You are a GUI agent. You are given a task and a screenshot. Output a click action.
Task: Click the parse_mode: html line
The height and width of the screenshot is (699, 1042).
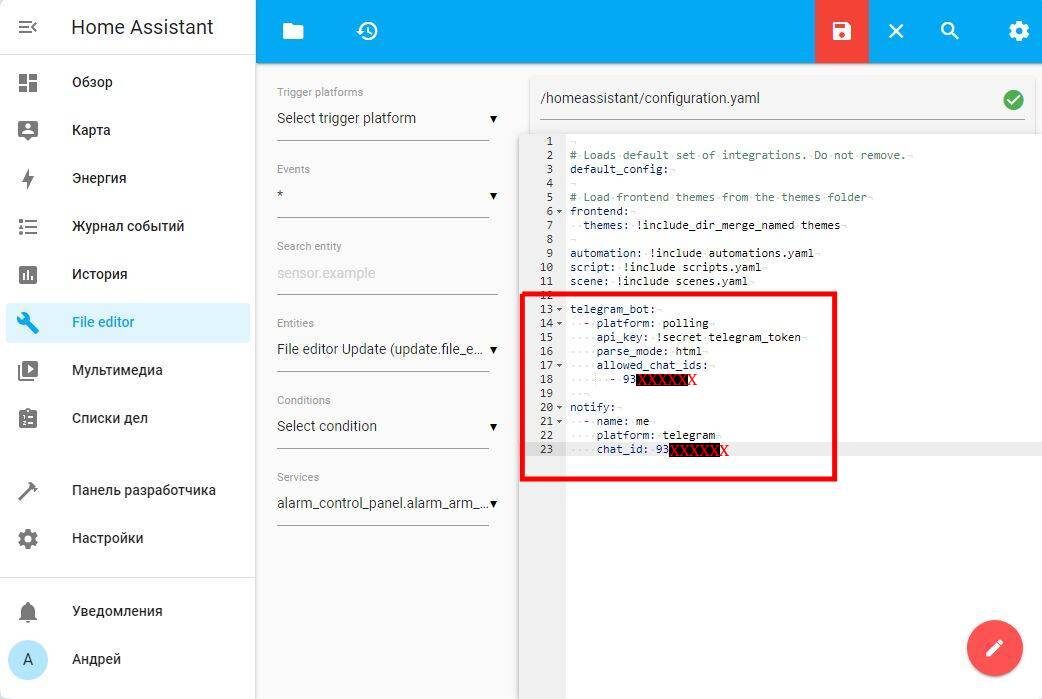[x=649, y=351]
